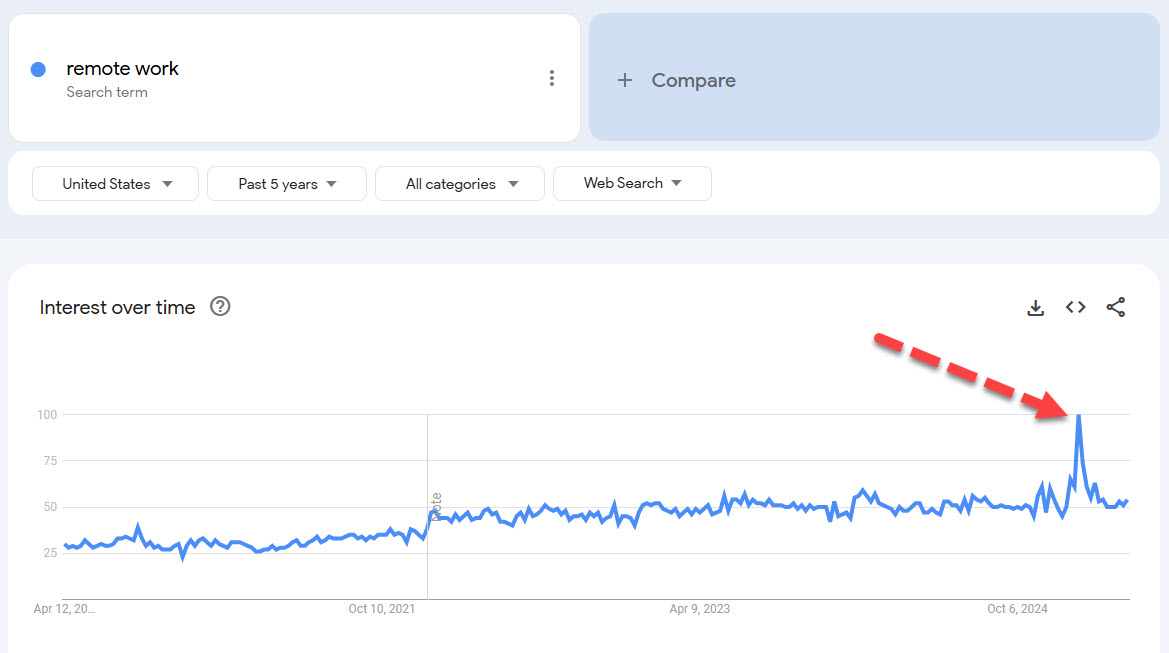Click the Note marker on the chart

click(436, 506)
